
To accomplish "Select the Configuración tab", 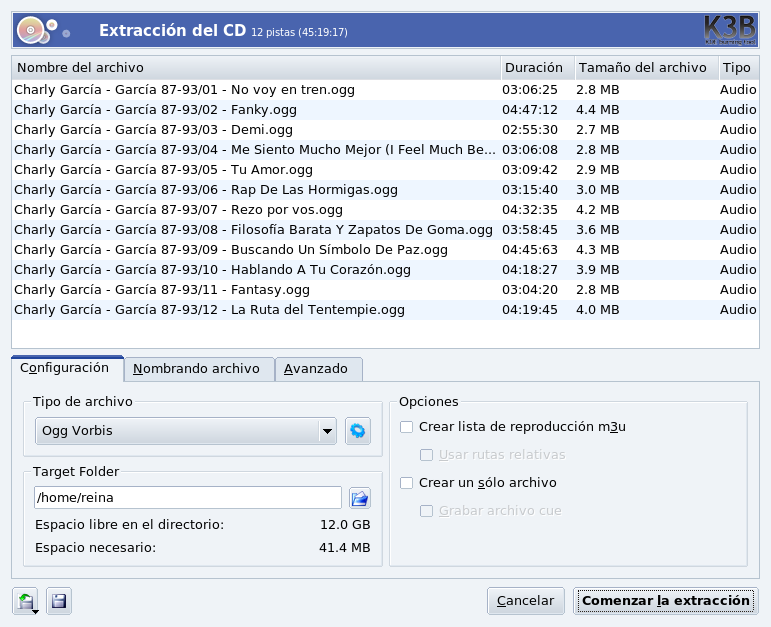I will 65,368.
